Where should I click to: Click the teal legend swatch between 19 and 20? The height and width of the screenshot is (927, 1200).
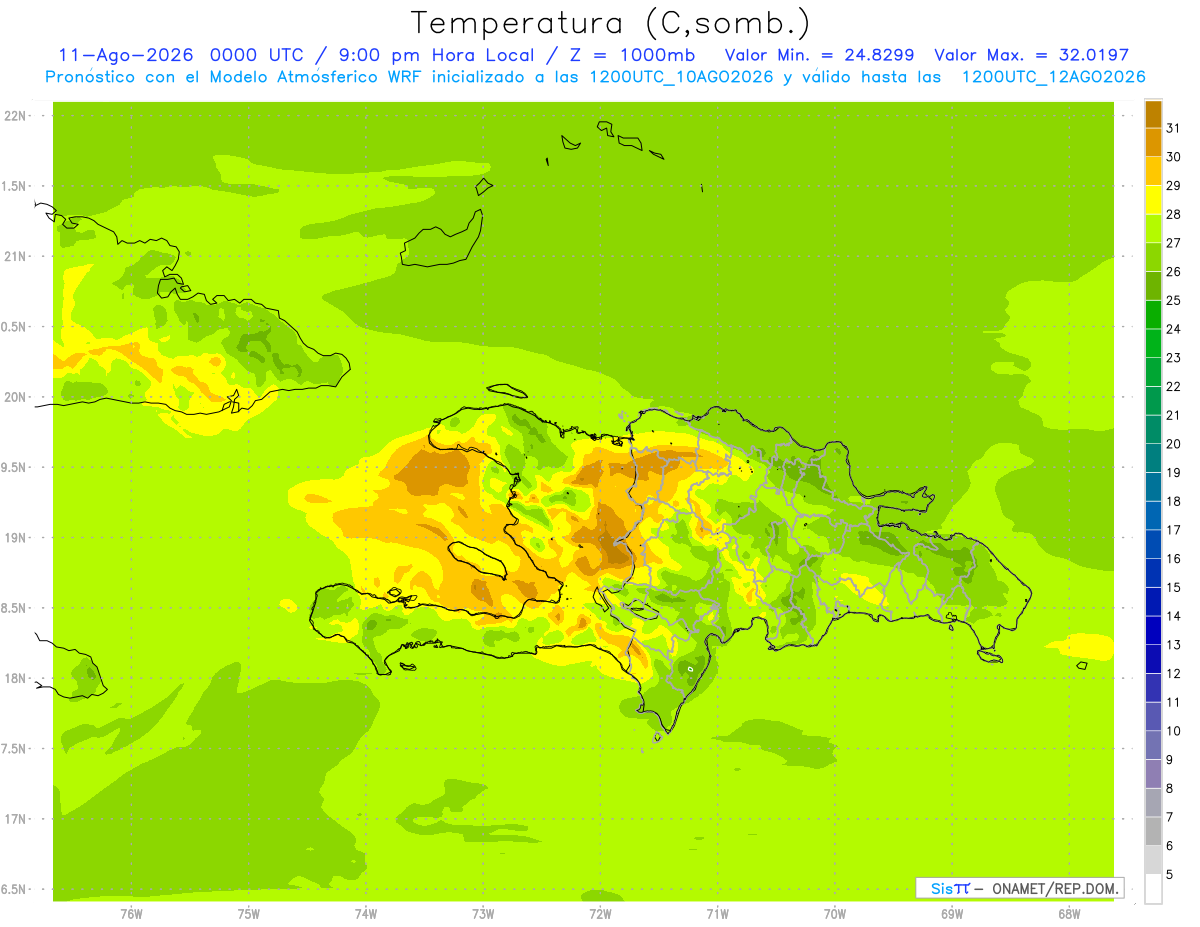point(1153,458)
